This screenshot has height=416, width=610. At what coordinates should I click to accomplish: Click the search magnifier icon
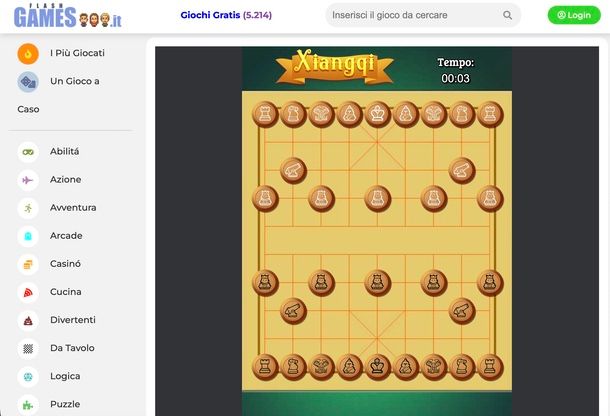point(507,15)
